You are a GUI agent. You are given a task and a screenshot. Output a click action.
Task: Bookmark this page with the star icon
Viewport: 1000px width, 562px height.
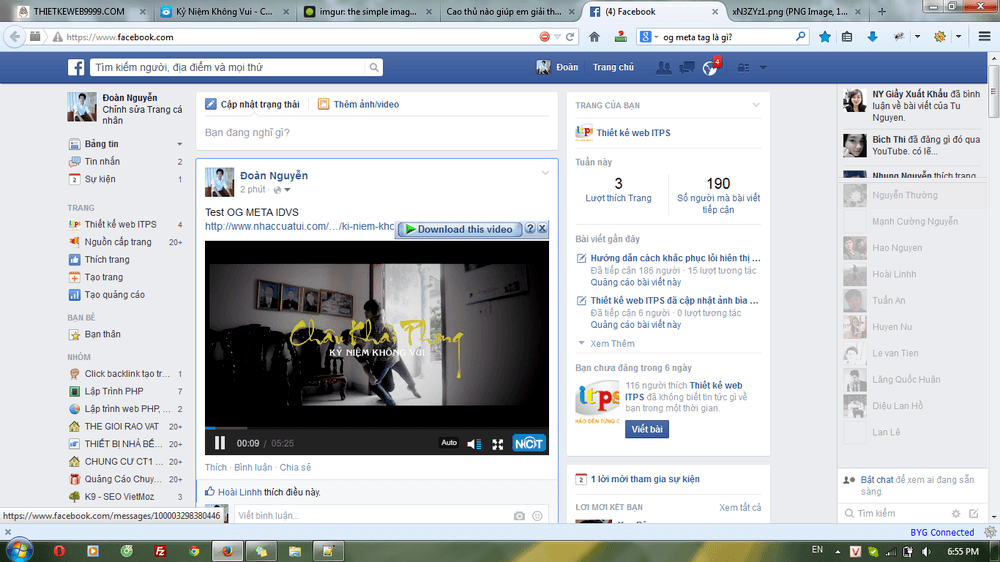tap(825, 37)
